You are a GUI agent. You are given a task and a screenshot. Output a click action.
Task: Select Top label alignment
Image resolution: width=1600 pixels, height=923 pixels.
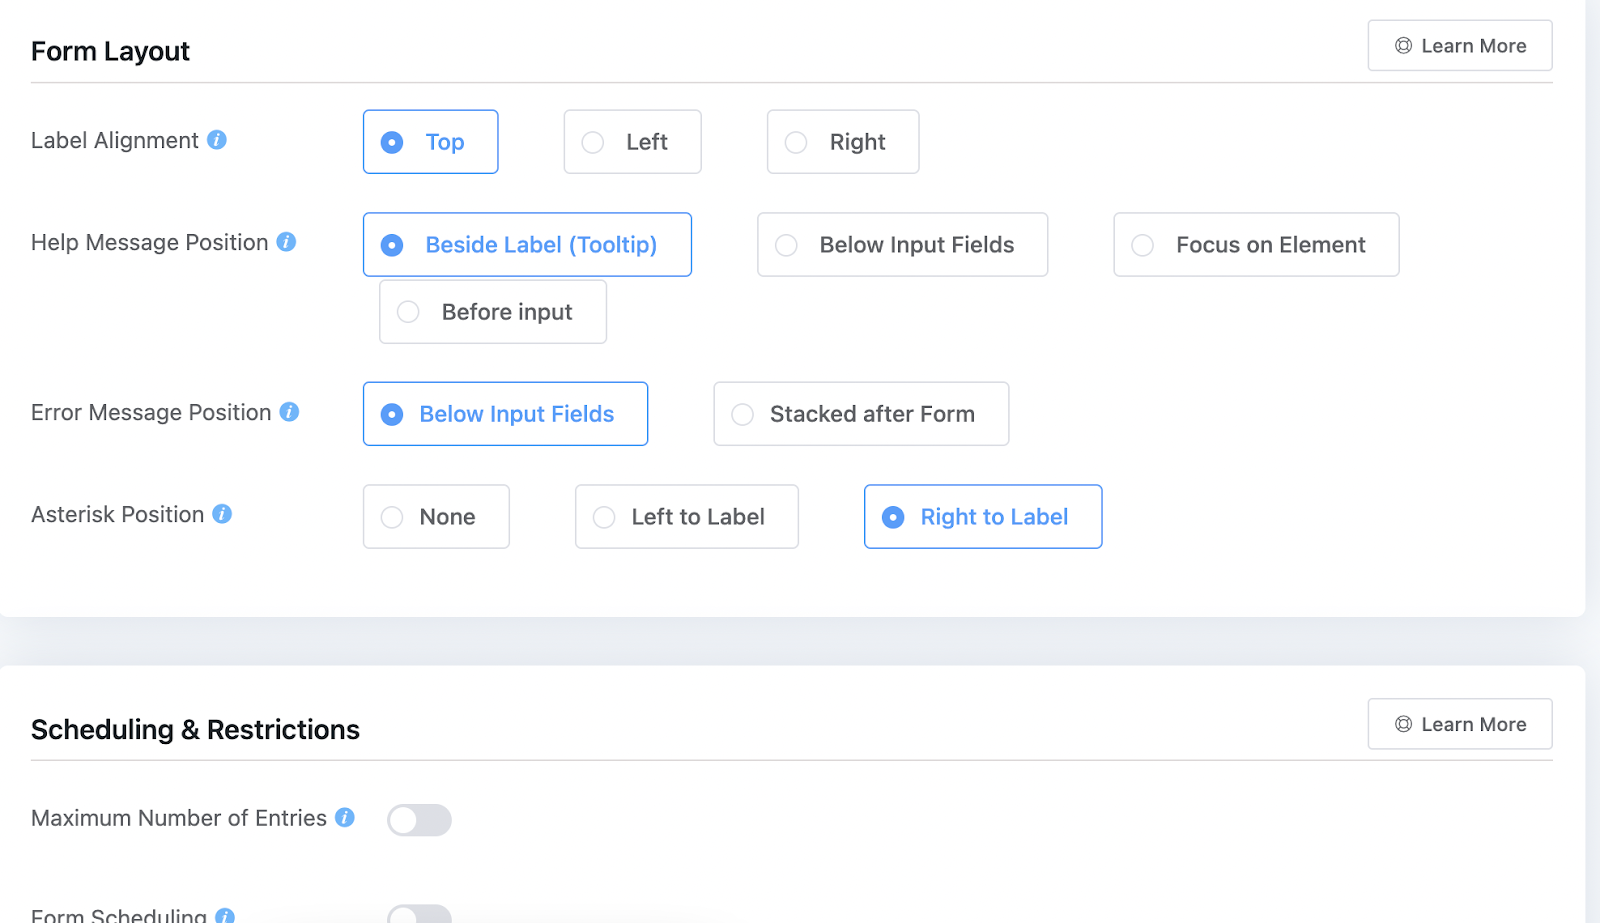point(430,142)
